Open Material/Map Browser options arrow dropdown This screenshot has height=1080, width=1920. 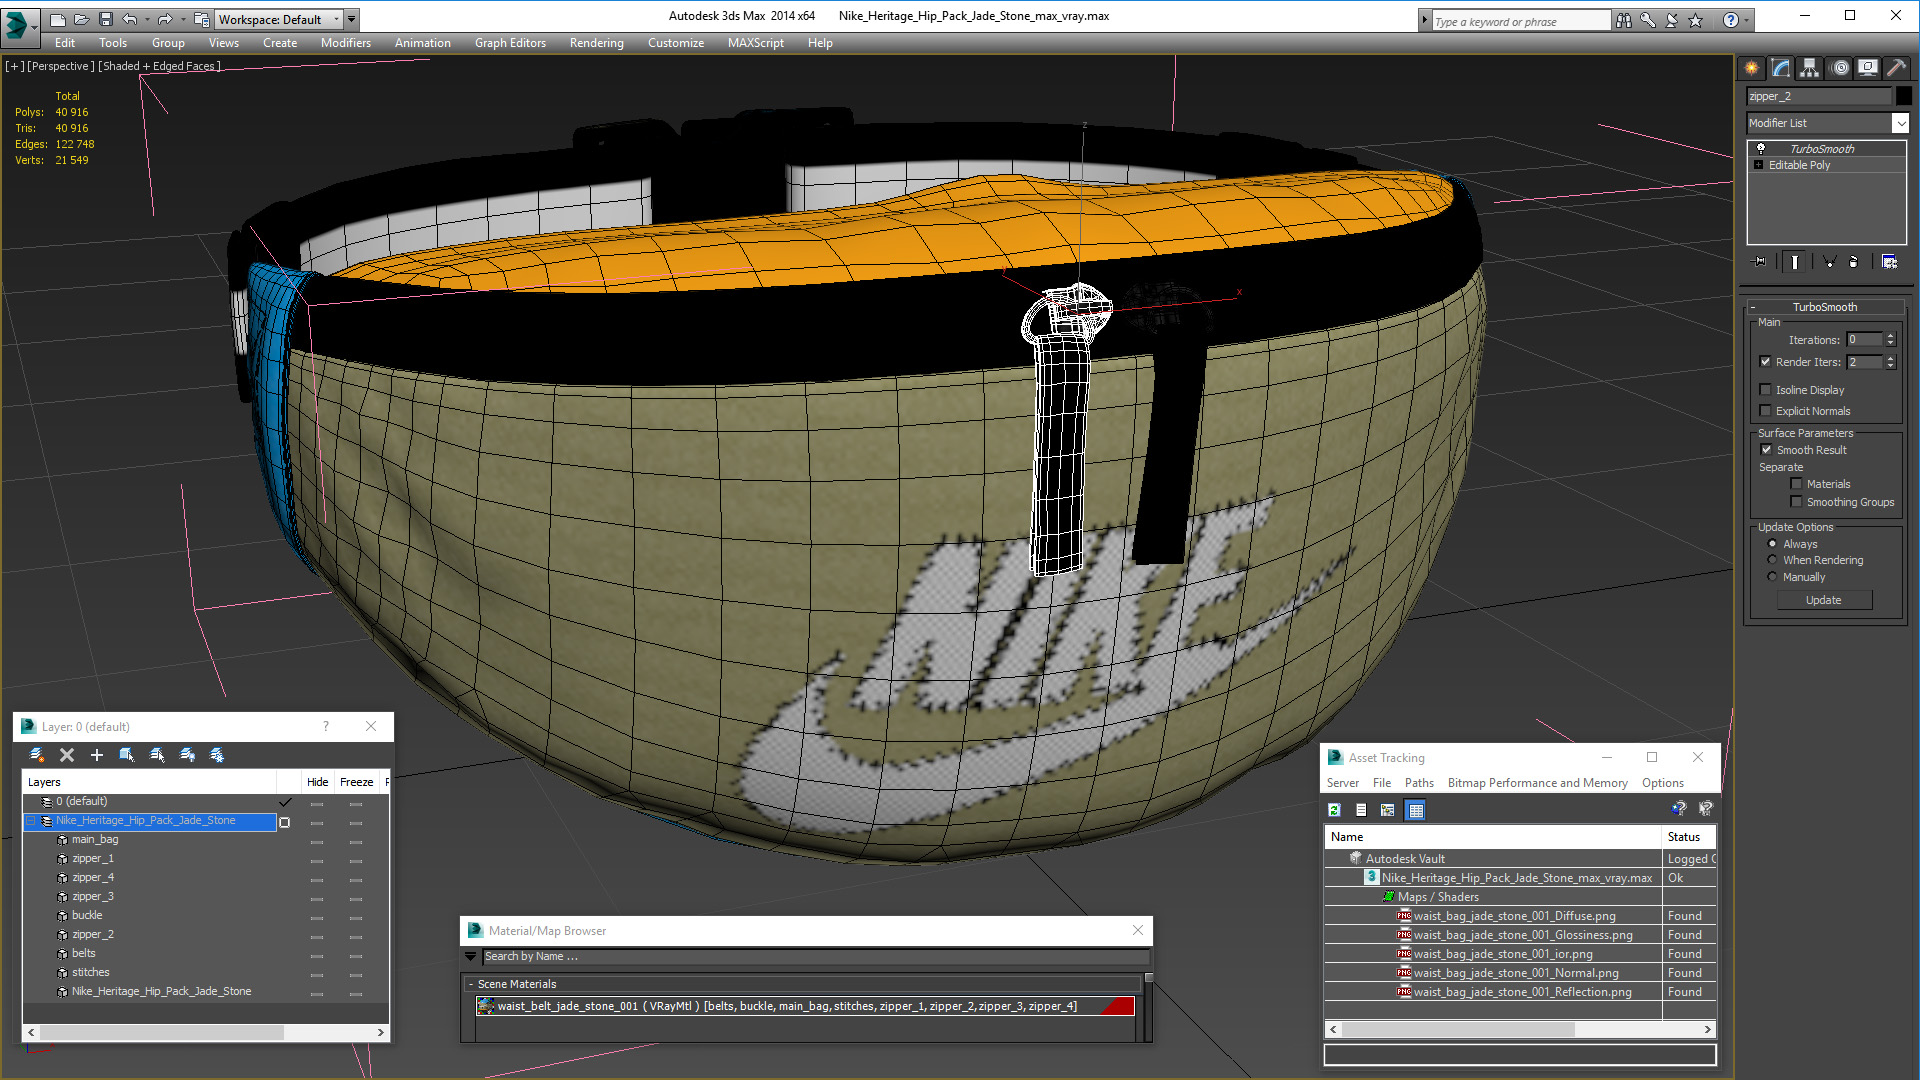pyautogui.click(x=471, y=957)
